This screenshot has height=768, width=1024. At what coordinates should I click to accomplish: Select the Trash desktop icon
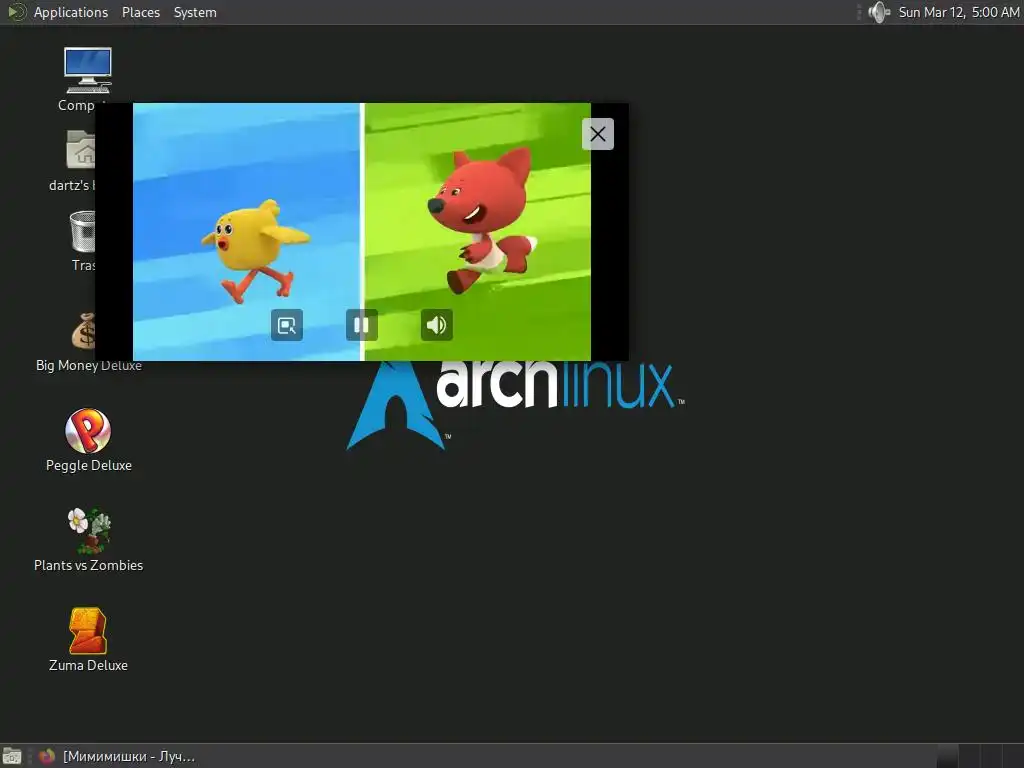point(82,231)
